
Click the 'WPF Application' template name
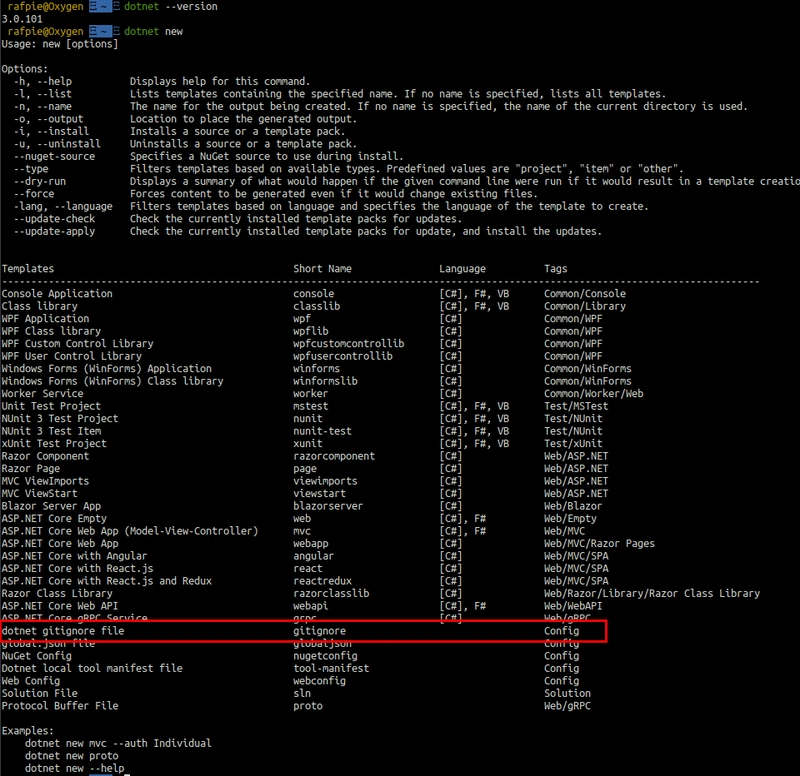click(45, 319)
